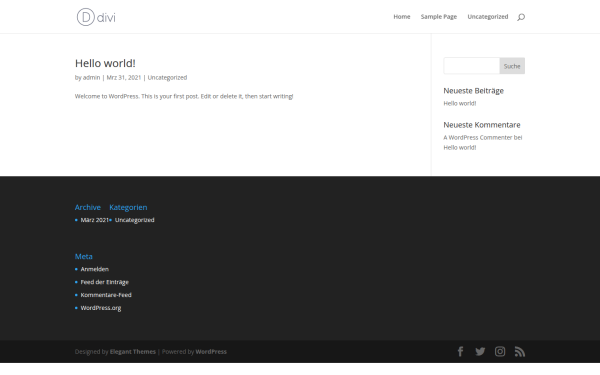Visit the Twitter footer icon
This screenshot has height=375, width=600.
480,351
